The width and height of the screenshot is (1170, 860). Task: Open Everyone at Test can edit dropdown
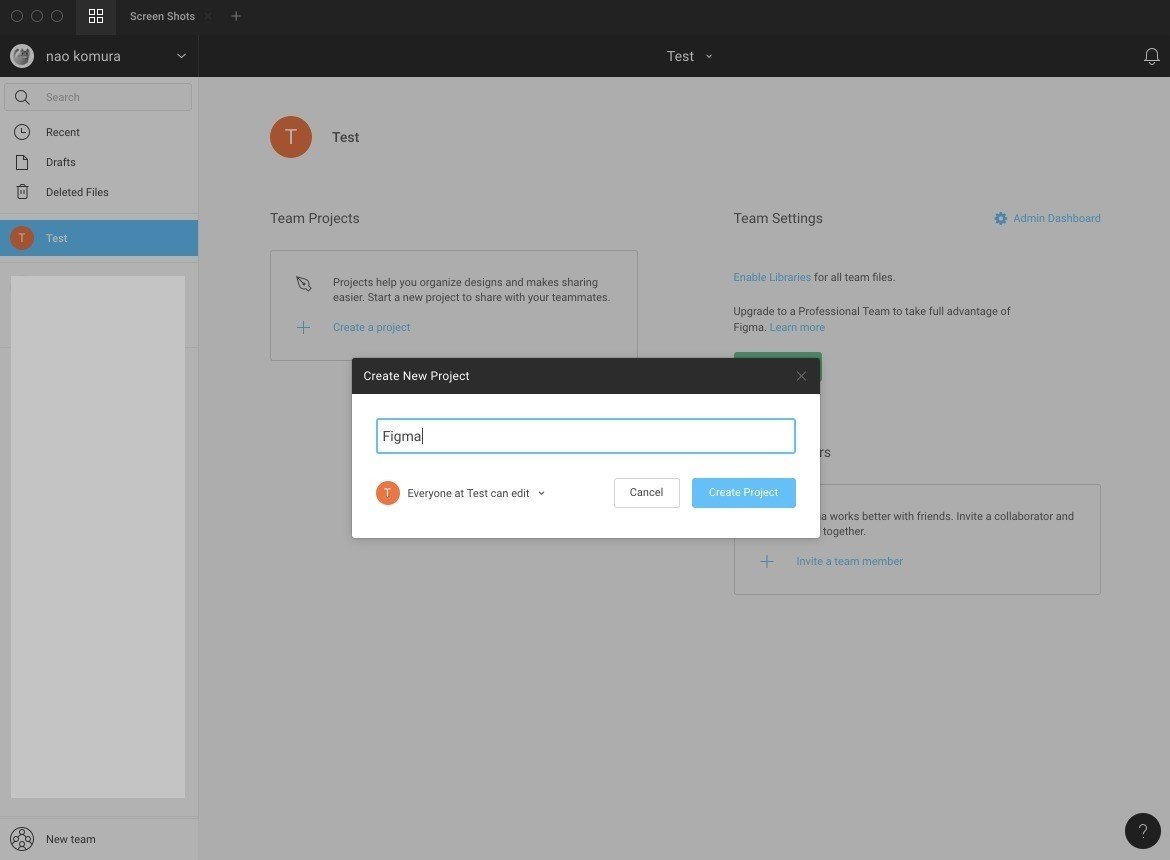click(x=475, y=493)
